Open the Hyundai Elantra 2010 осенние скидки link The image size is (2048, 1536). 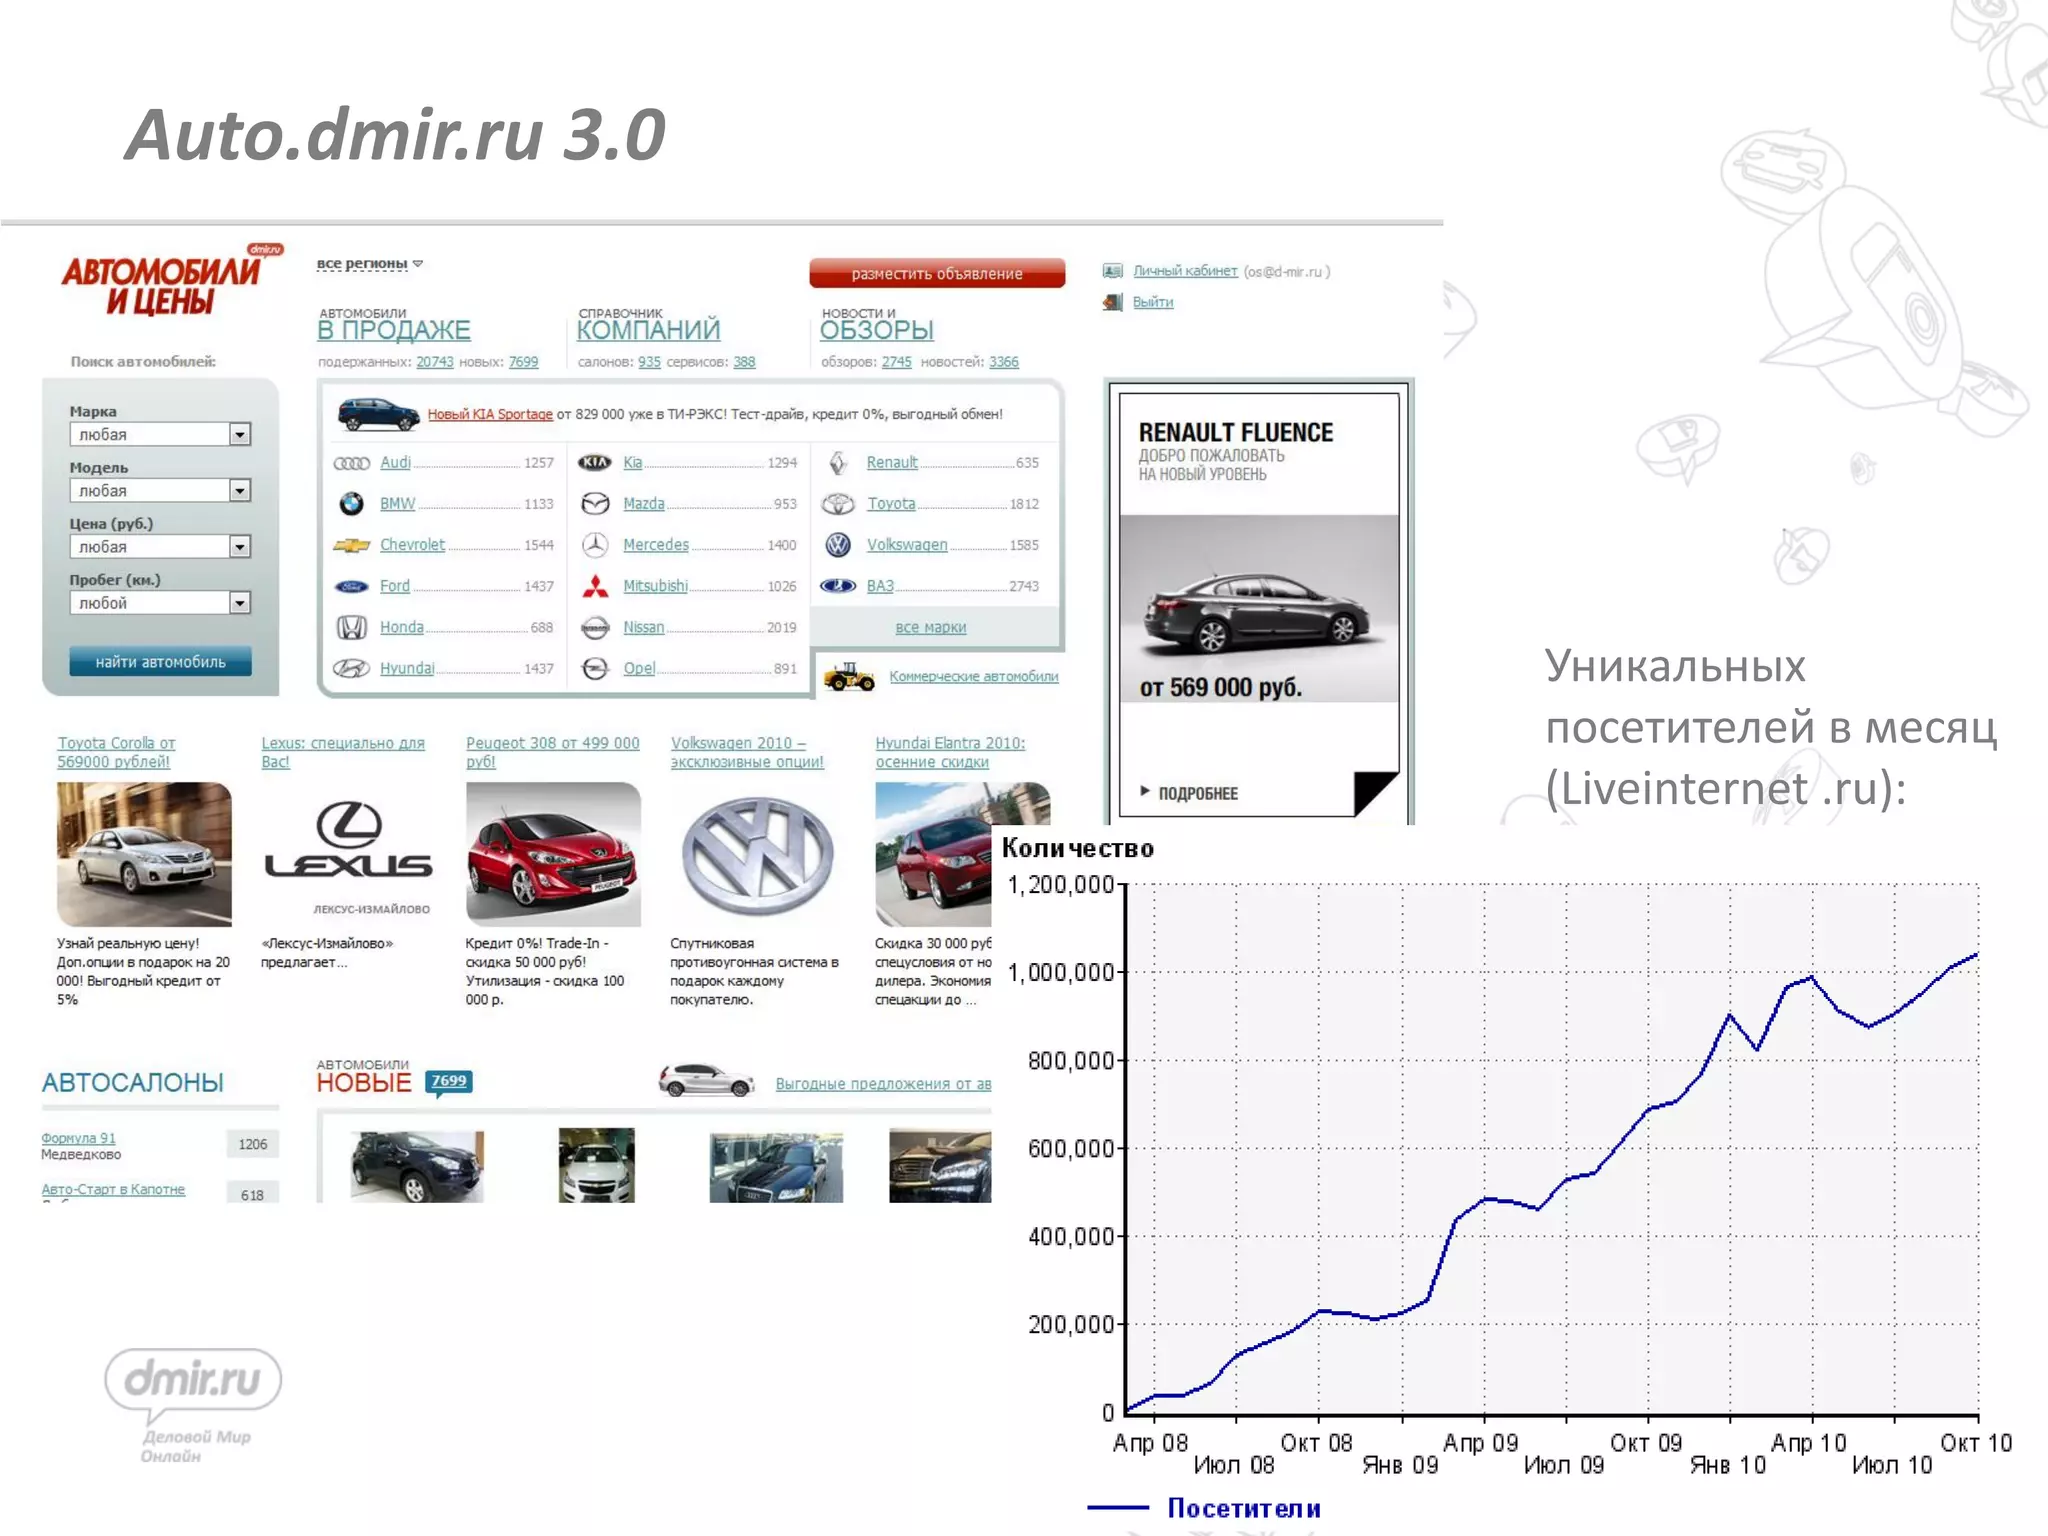950,752
